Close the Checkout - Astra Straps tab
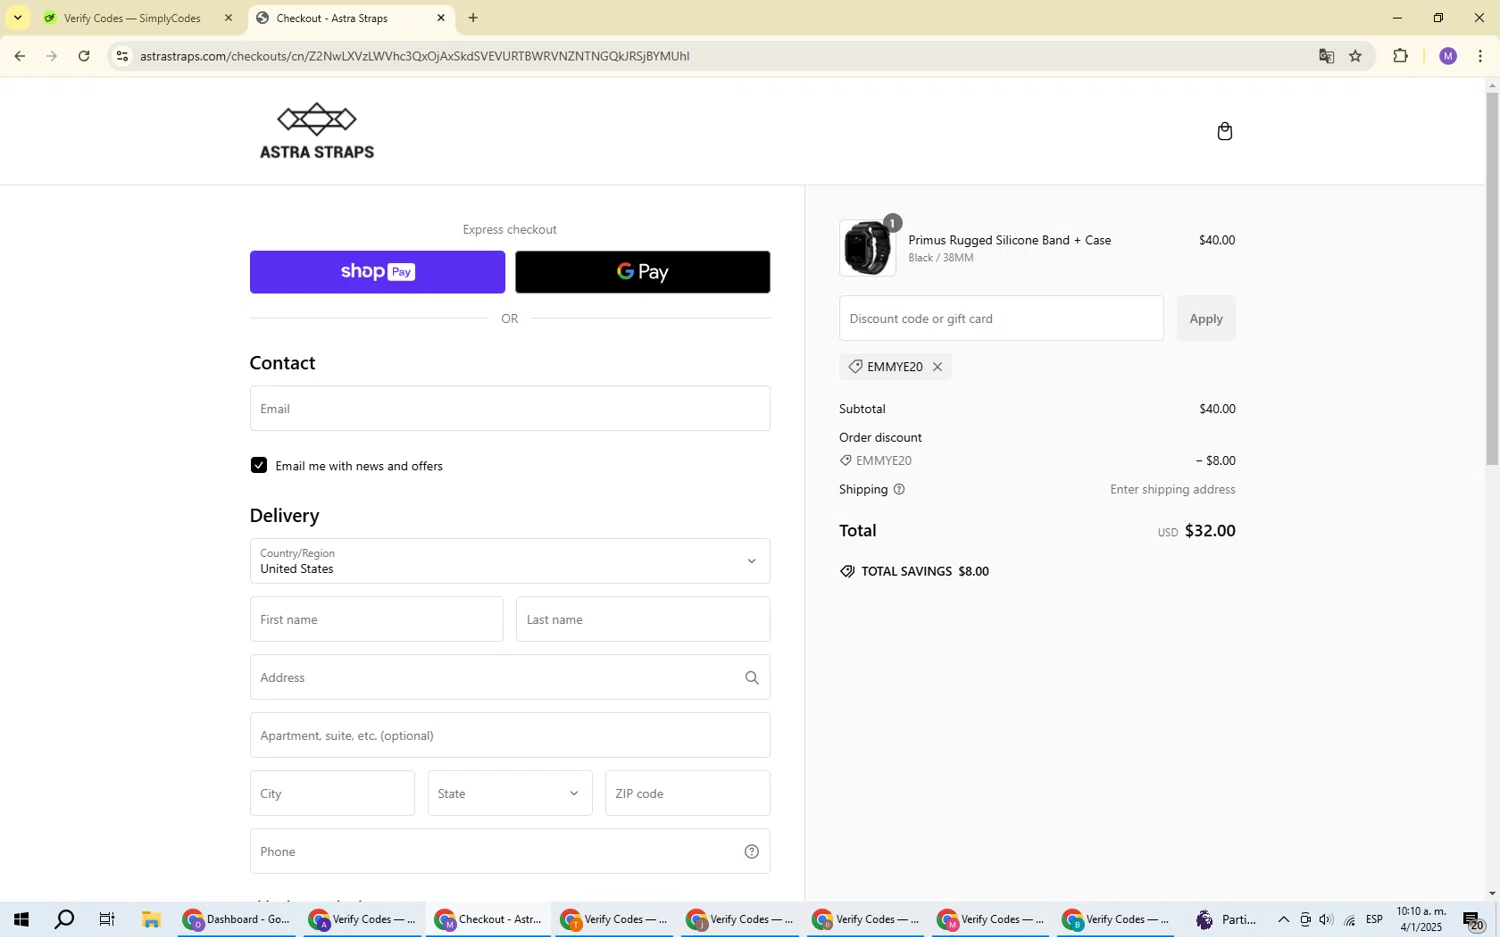 pyautogui.click(x=441, y=18)
